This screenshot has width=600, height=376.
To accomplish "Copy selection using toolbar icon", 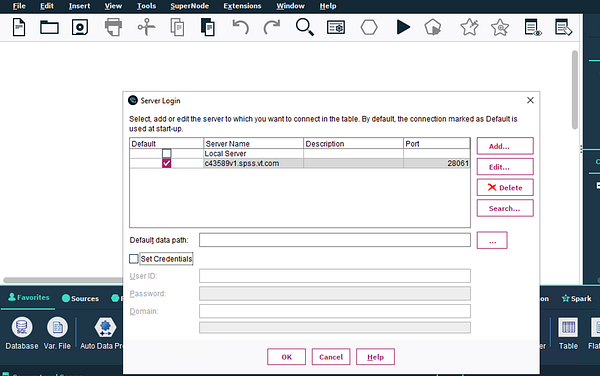I will click(x=177, y=28).
